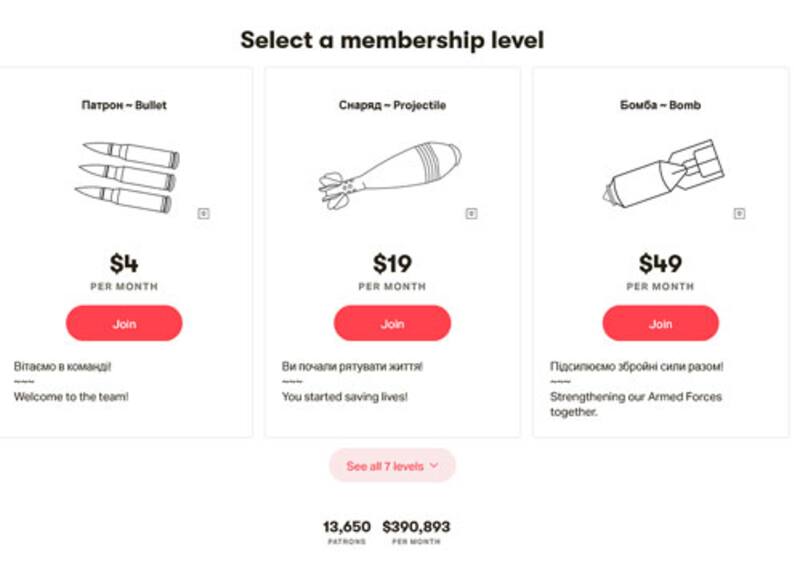Click the mortar projectile illustration
Screen dimensions: 800x565
click(389, 173)
